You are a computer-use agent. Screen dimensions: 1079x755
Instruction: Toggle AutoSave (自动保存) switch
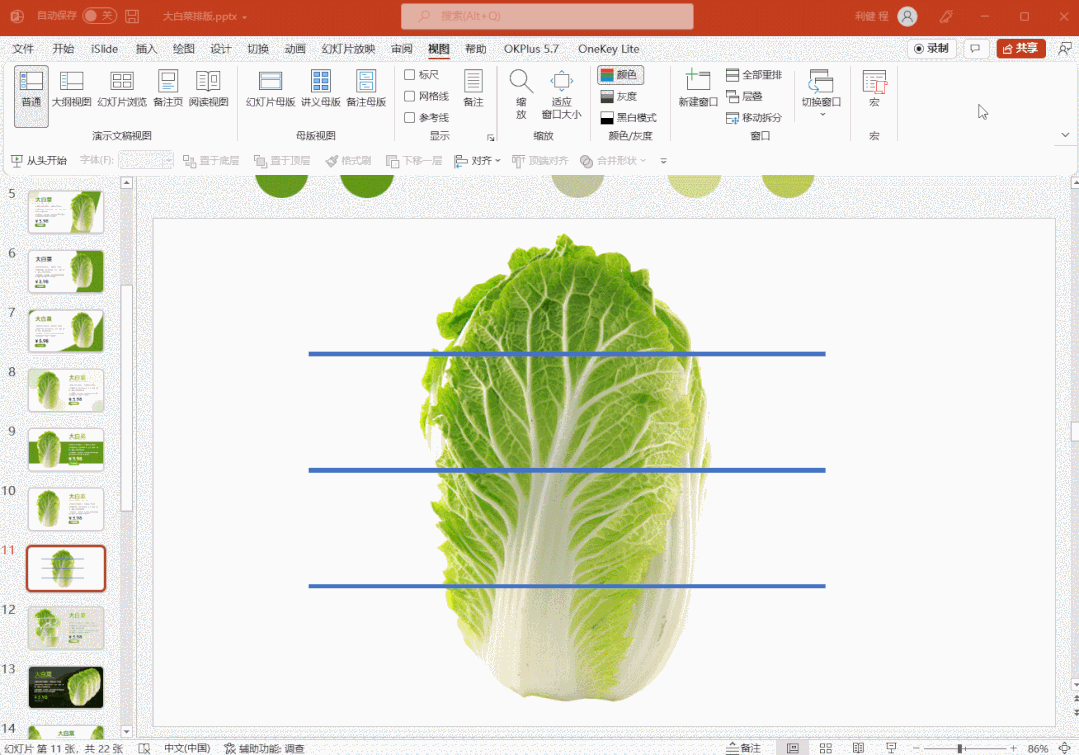(99, 15)
